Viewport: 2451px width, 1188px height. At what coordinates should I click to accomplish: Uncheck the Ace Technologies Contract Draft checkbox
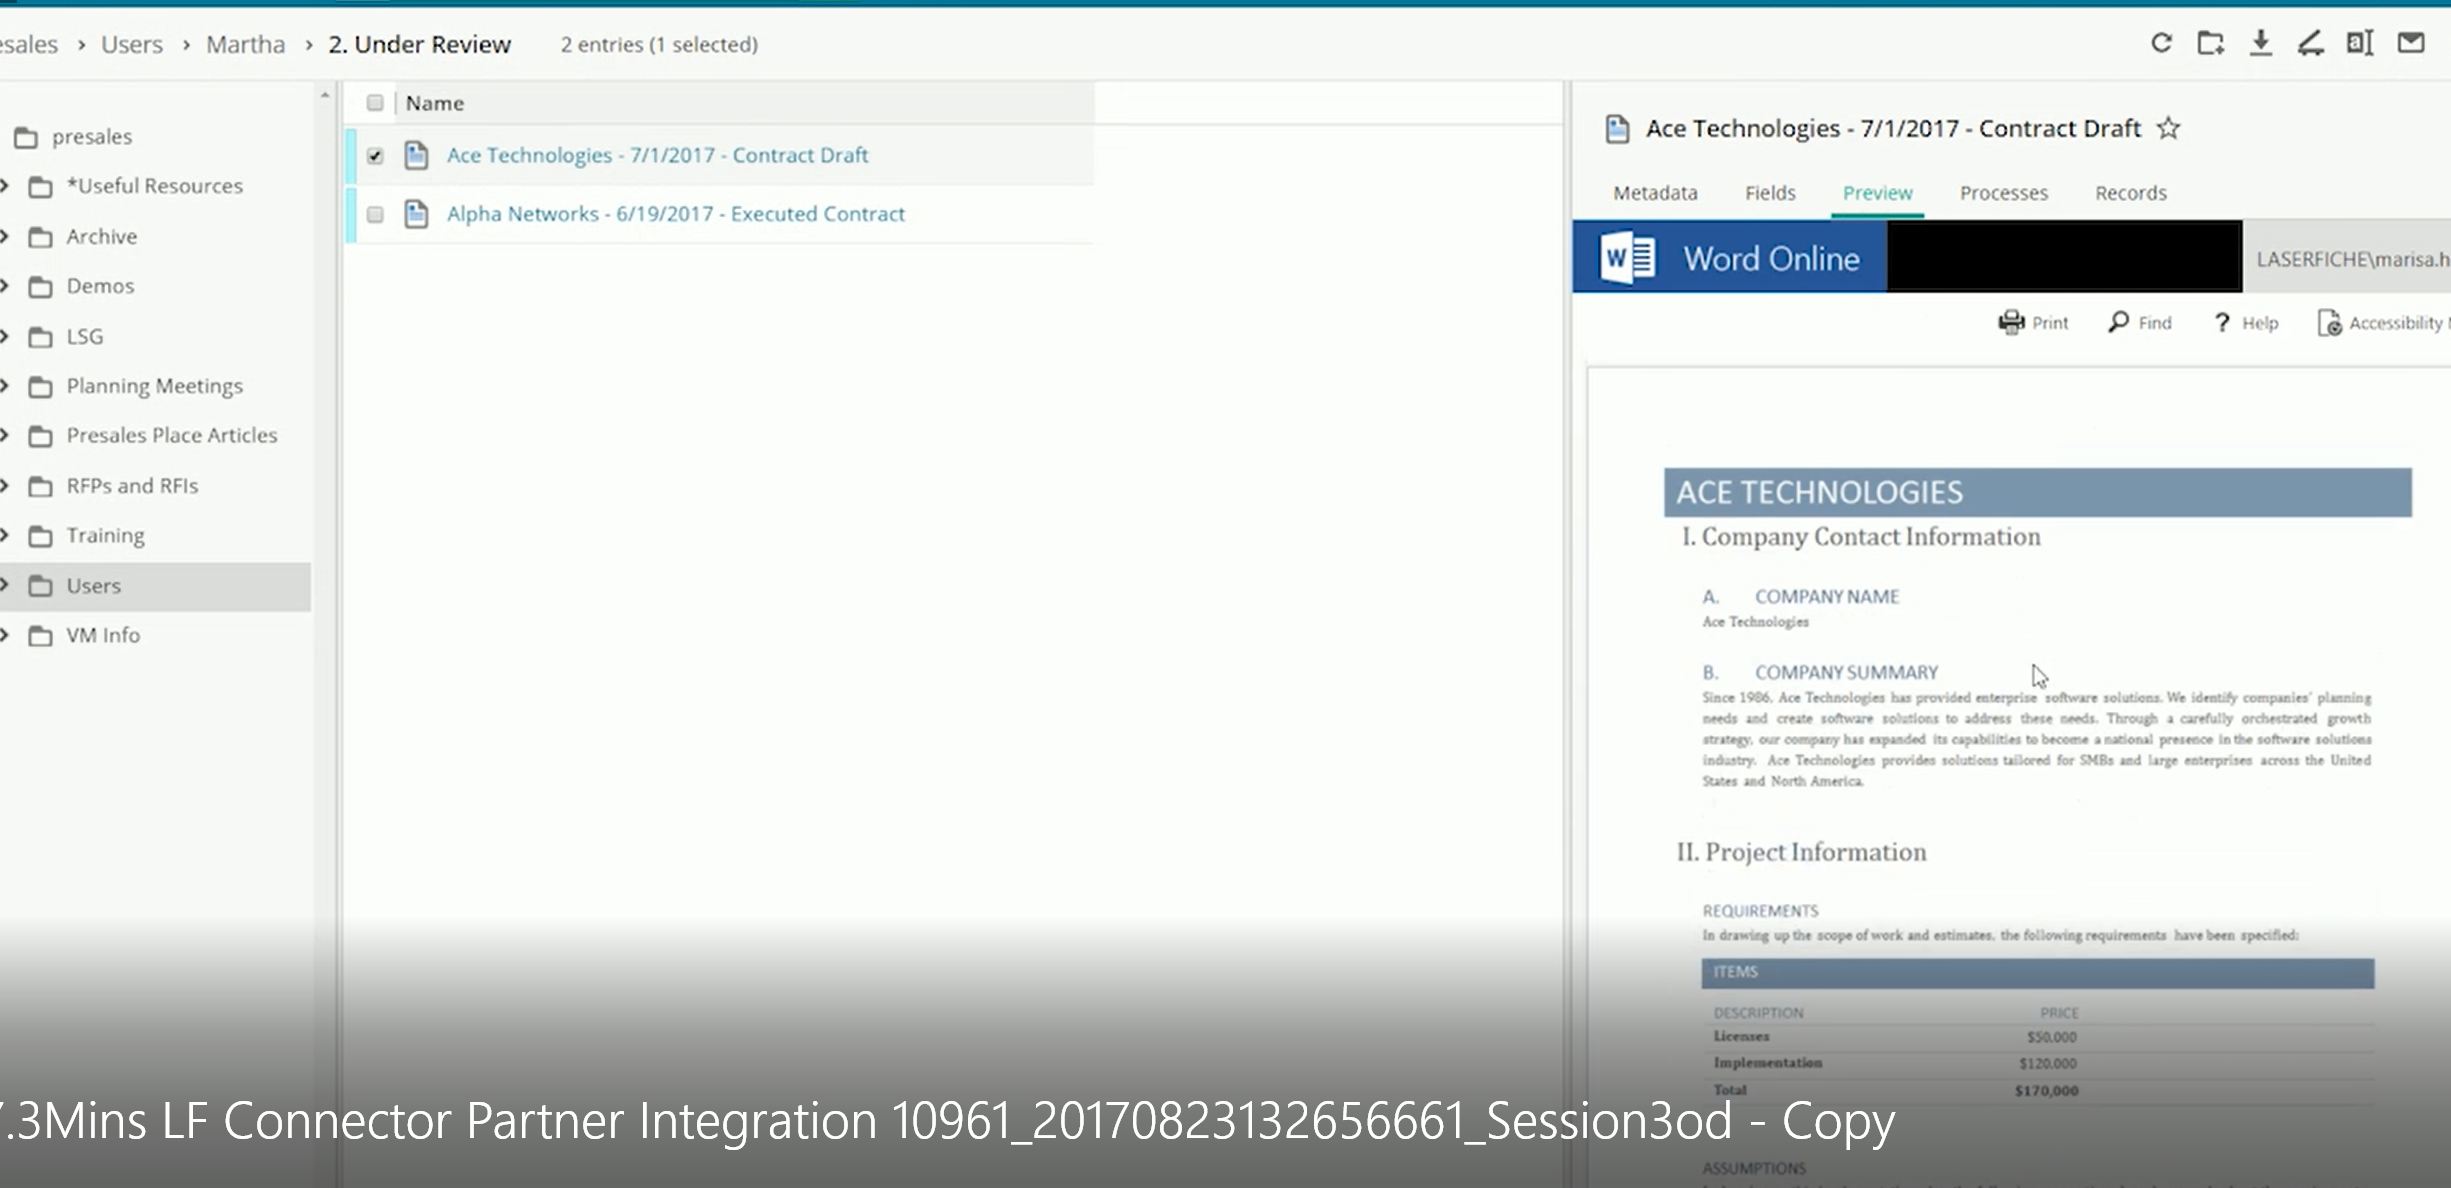click(x=375, y=155)
